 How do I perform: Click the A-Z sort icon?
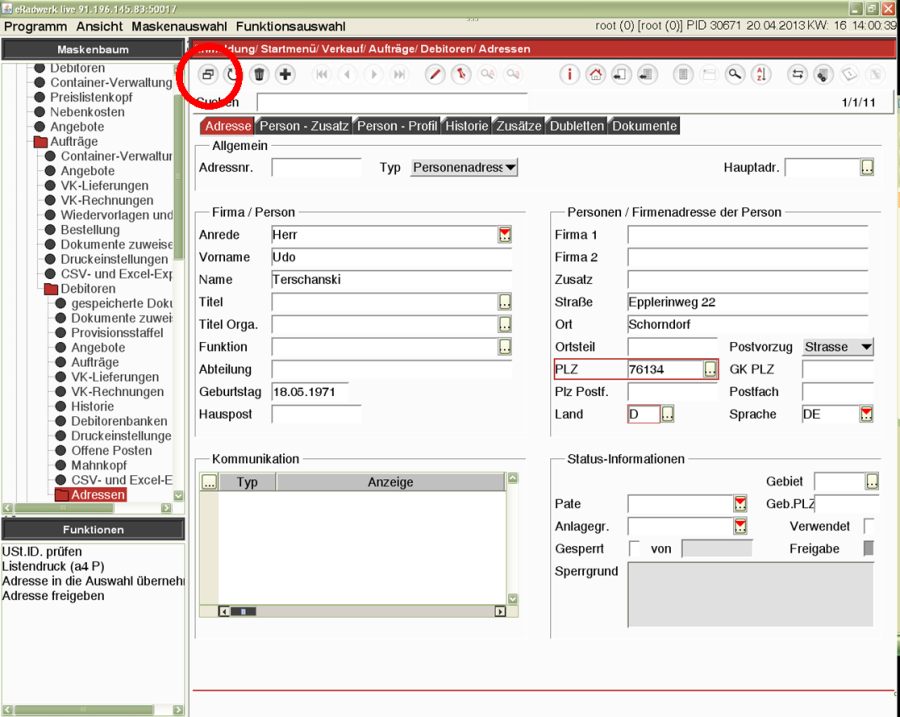click(x=761, y=75)
